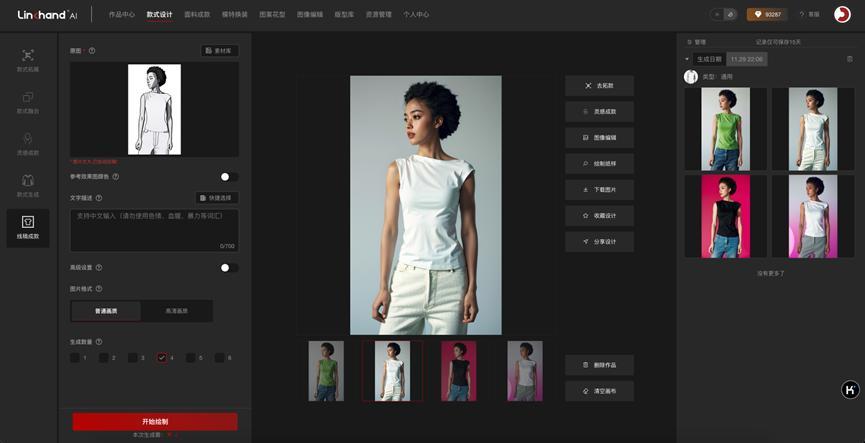This screenshot has width=865, height=443.
Task: Select the 款式生成 sidebar icon
Action: tap(27, 185)
